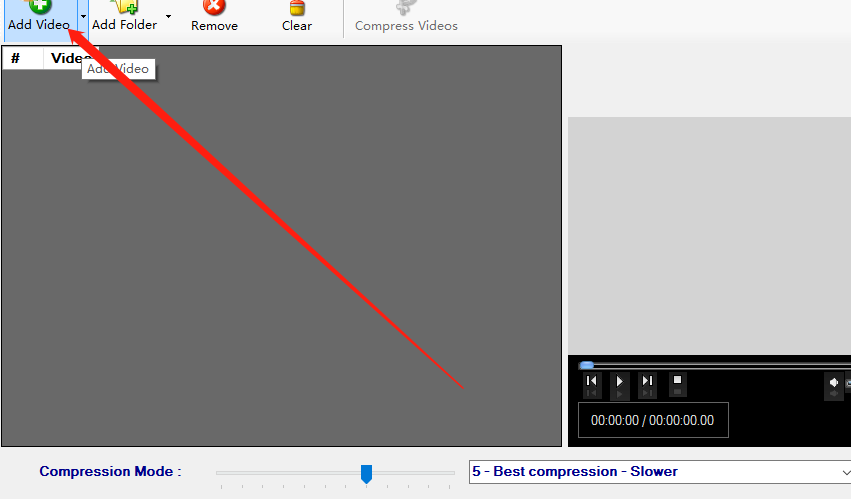Click the Compression Mode slider handle
Viewport: 851px width, 499px height.
pos(366,473)
